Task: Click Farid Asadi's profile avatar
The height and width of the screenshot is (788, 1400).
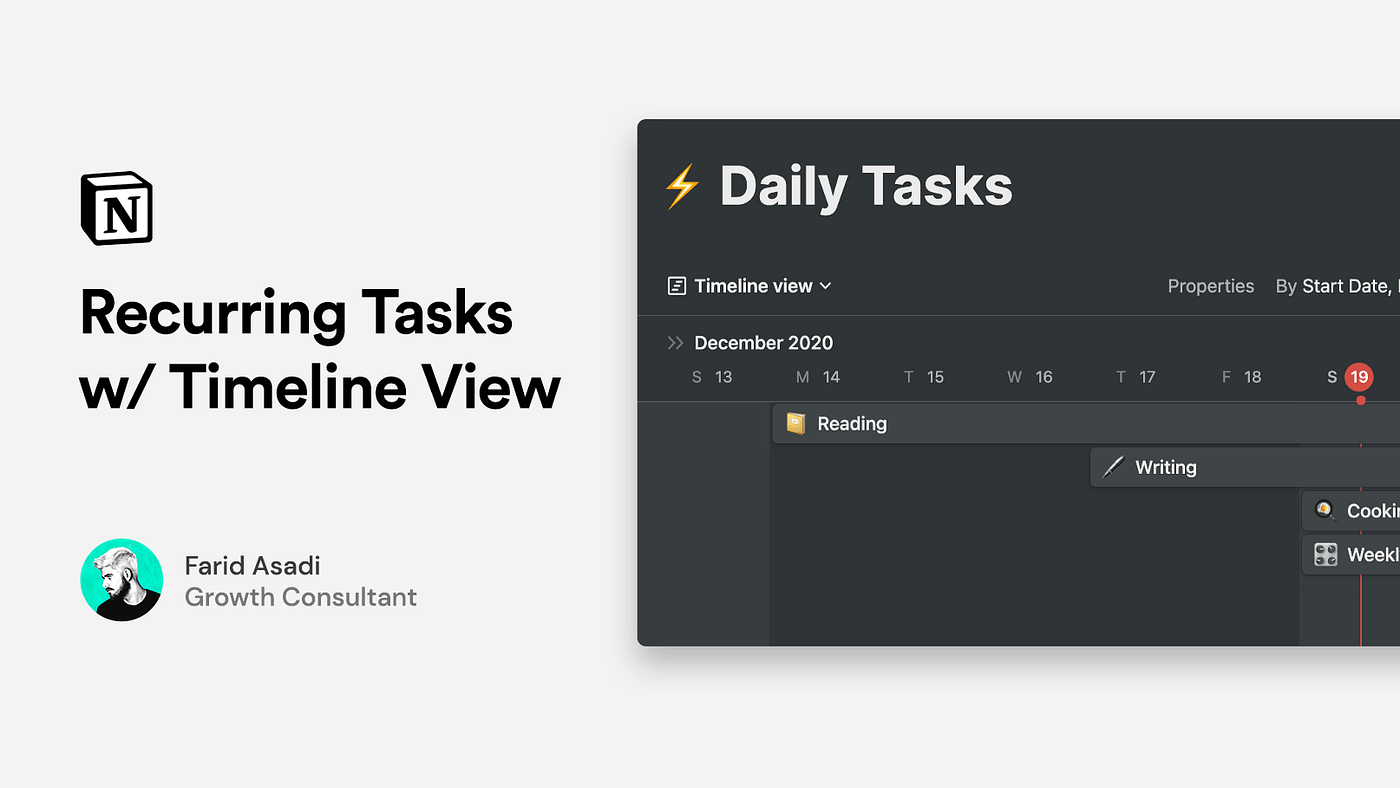Action: [121, 580]
